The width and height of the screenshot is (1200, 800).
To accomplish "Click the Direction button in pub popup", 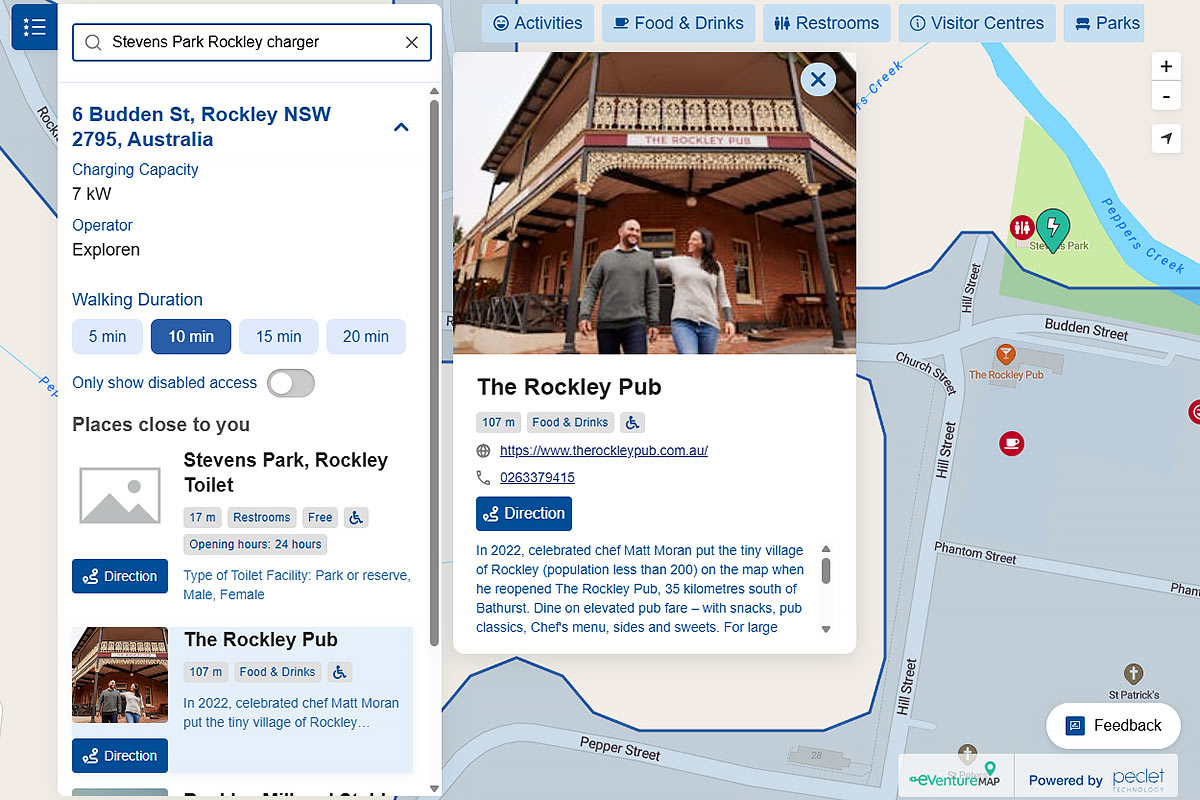I will point(524,513).
